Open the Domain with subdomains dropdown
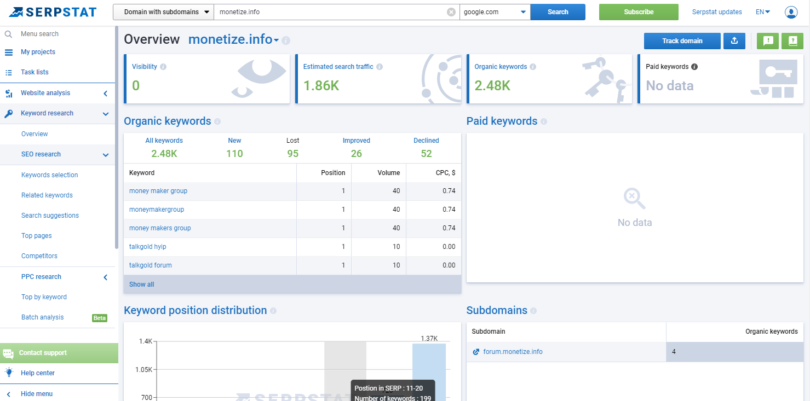810x401 pixels. click(163, 12)
